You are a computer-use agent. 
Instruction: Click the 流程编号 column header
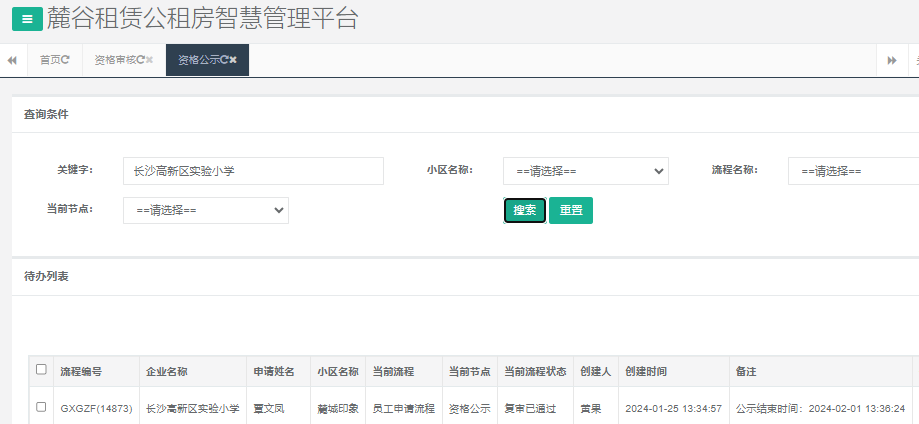pos(80,371)
